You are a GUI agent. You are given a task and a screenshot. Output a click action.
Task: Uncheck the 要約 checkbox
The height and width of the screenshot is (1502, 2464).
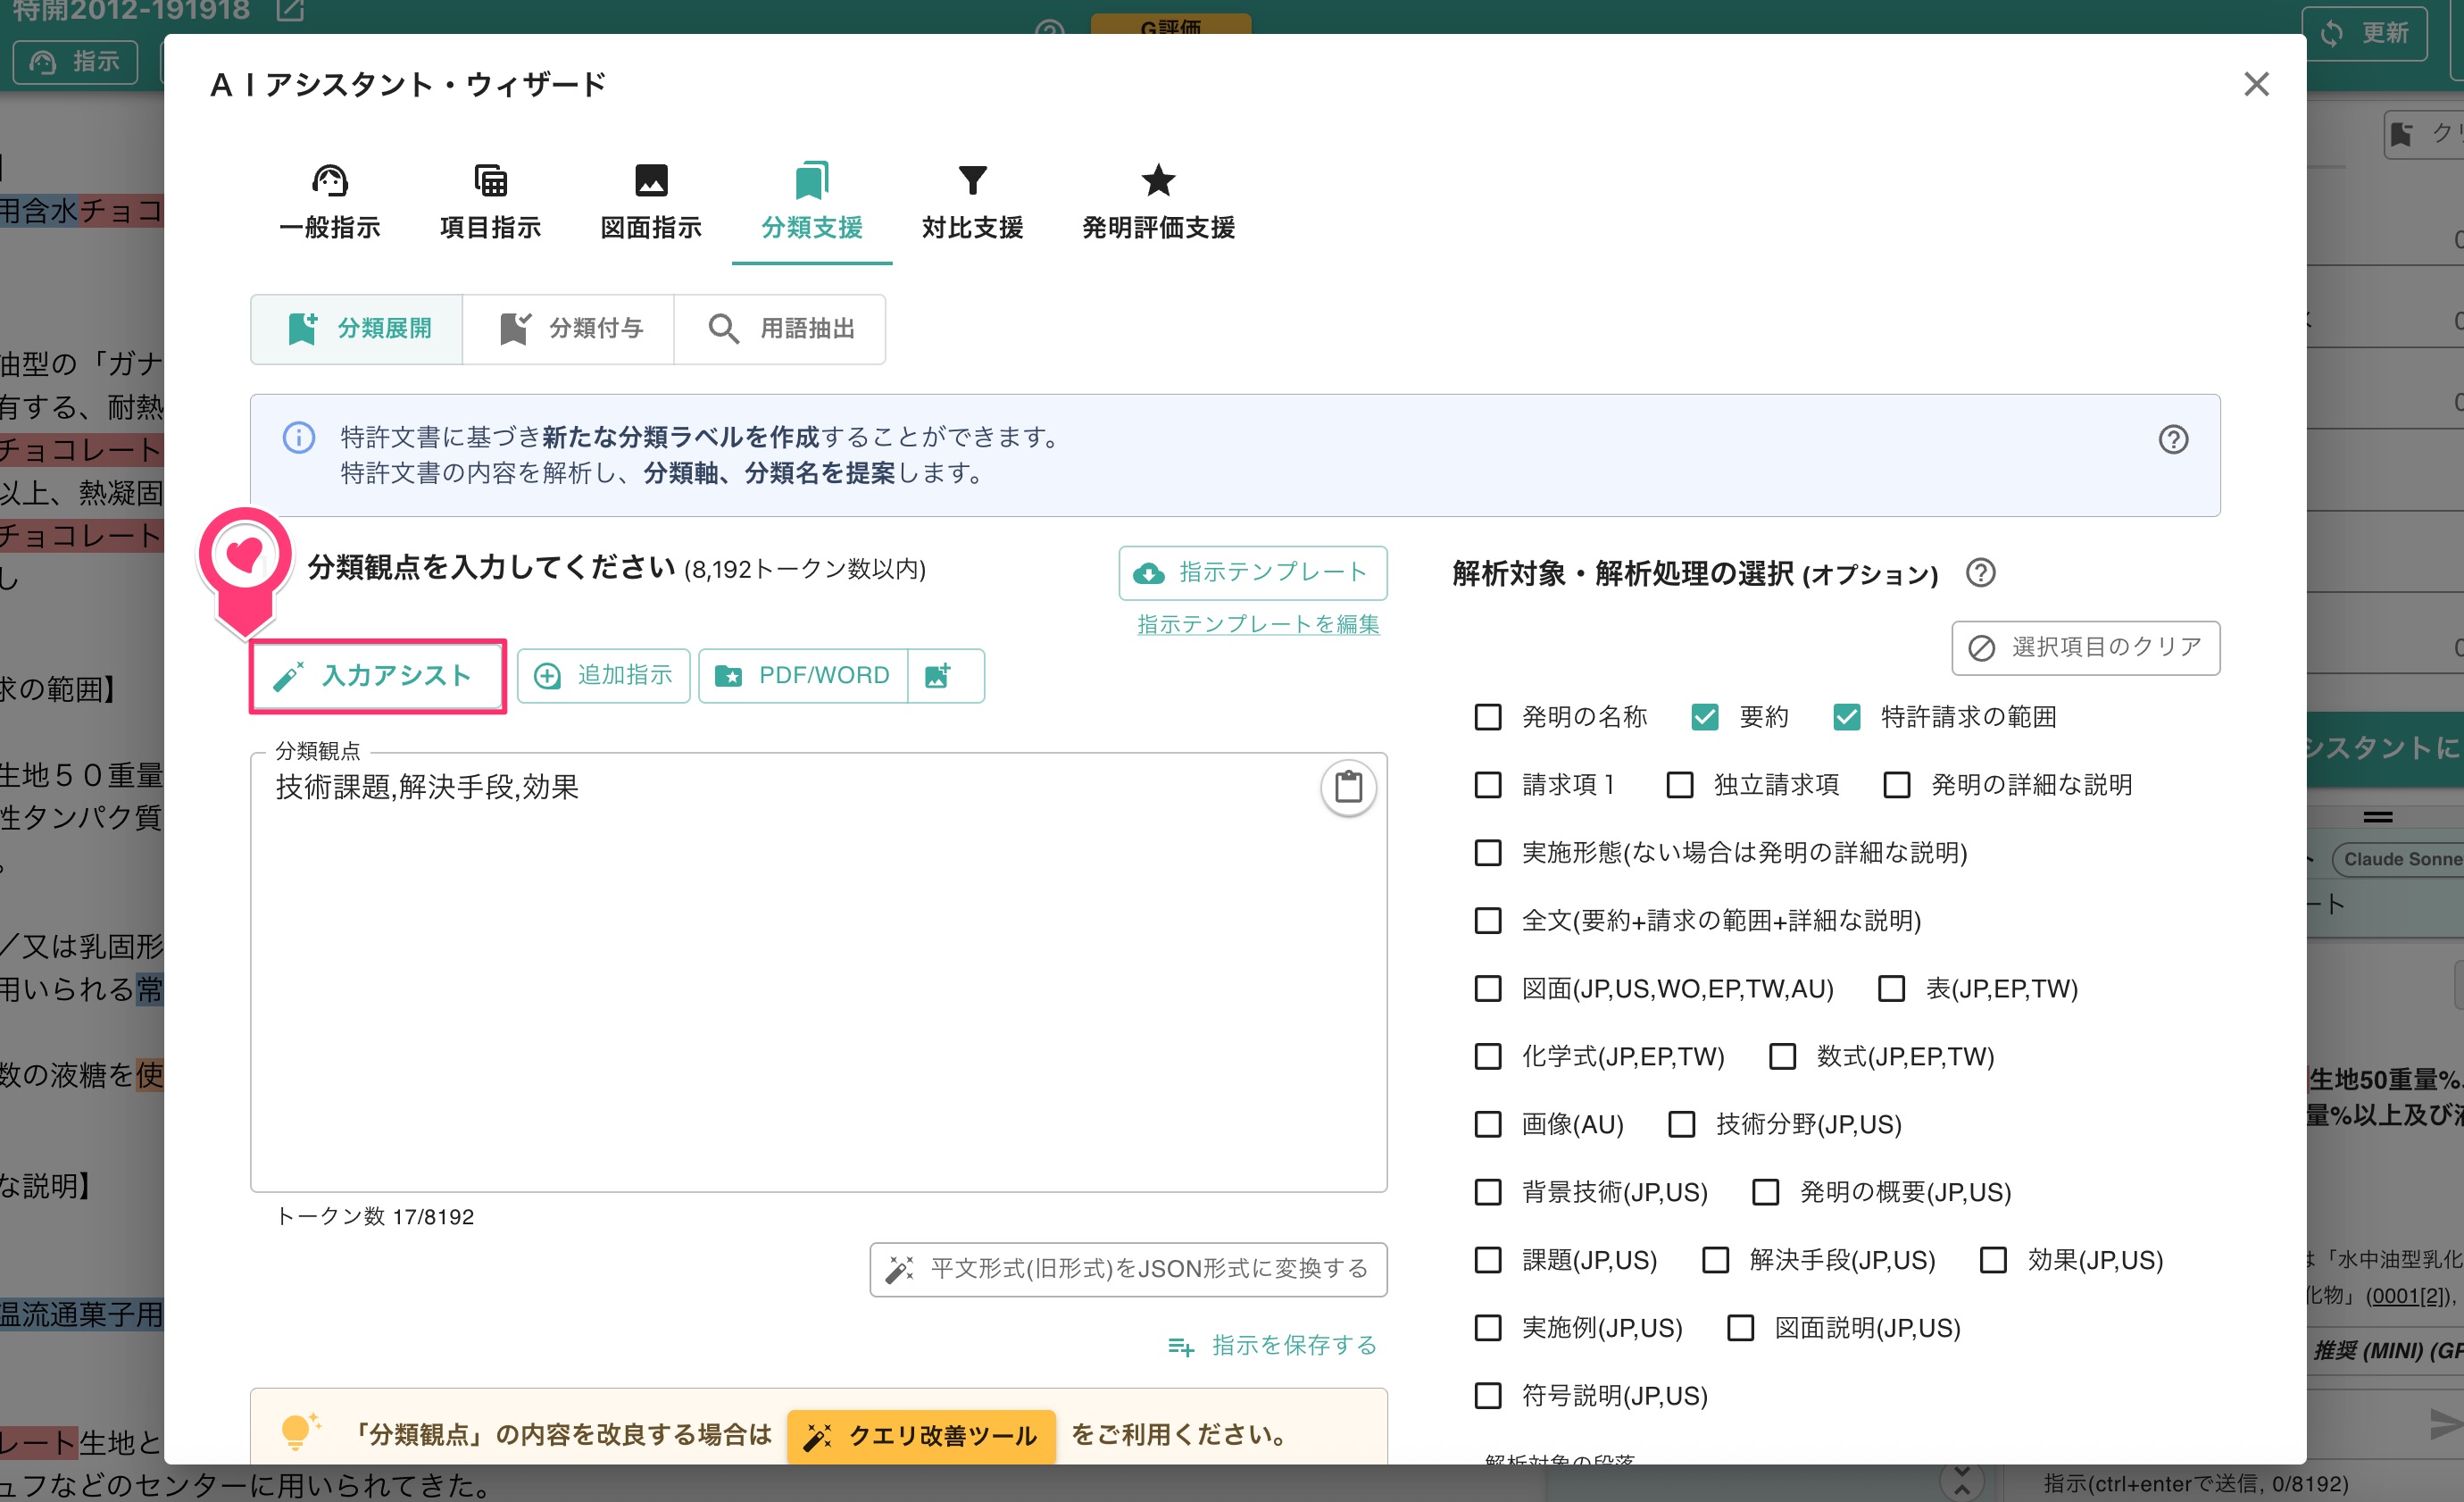coord(1705,717)
